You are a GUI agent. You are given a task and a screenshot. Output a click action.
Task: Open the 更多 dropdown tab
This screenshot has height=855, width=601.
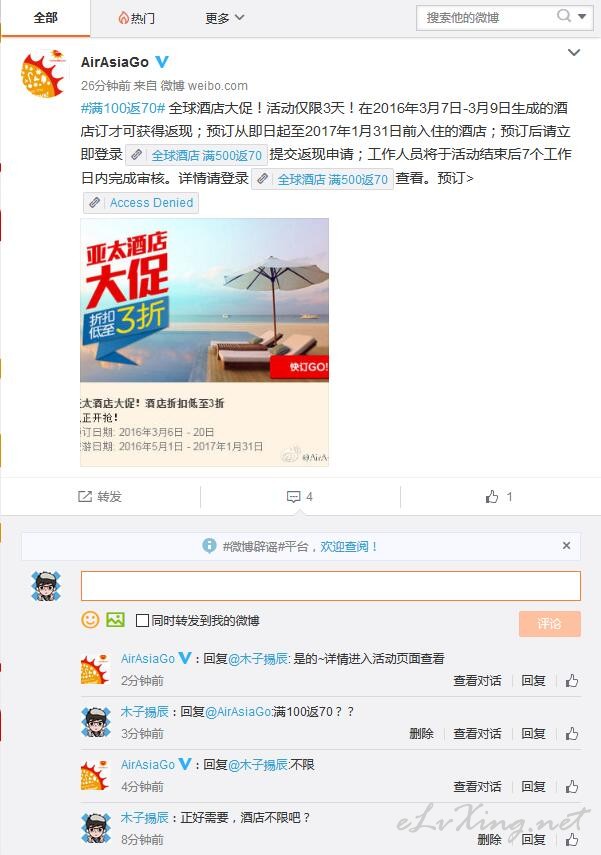(x=224, y=18)
